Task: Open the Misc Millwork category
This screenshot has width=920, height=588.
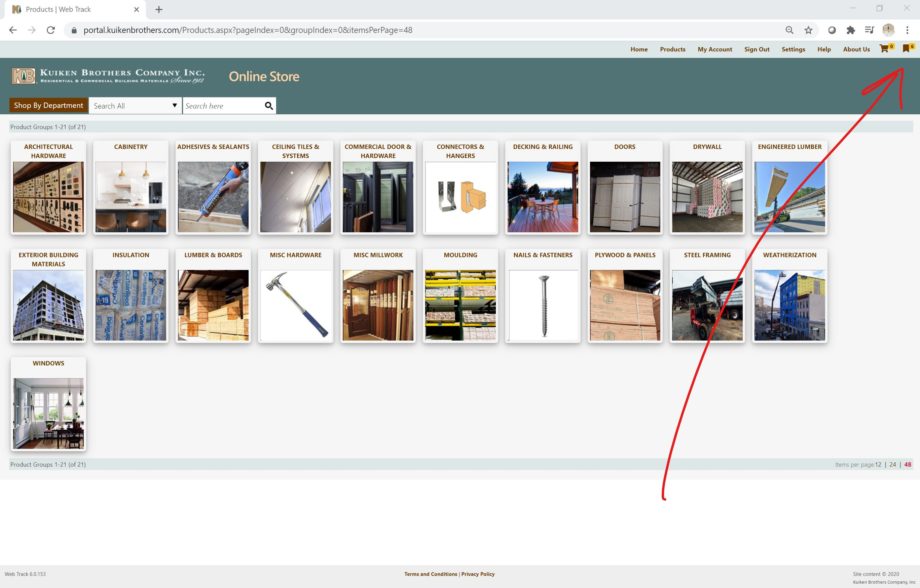Action: pos(378,296)
